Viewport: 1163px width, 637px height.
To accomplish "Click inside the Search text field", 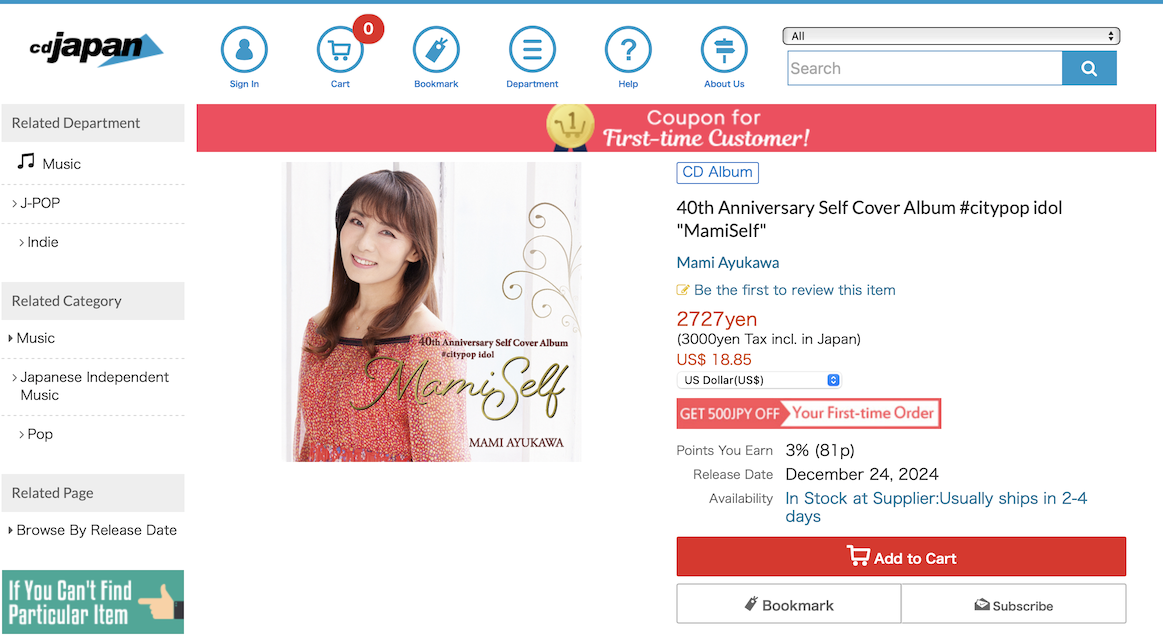I will coord(925,68).
